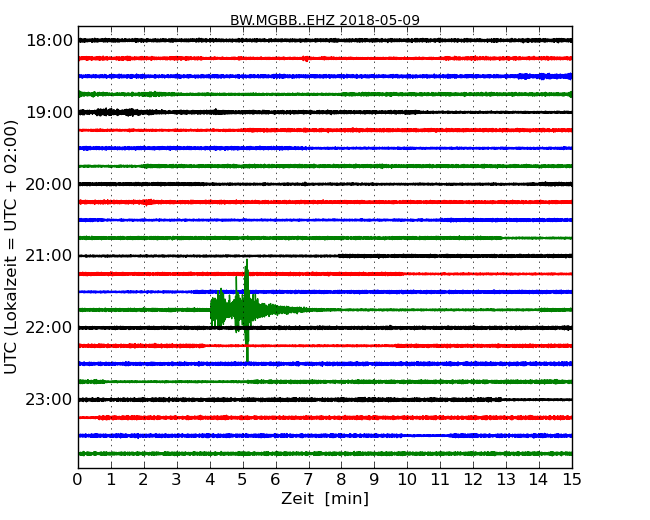Pick x-axis tick label 6
This screenshot has height=520, width=650.
(x=276, y=480)
